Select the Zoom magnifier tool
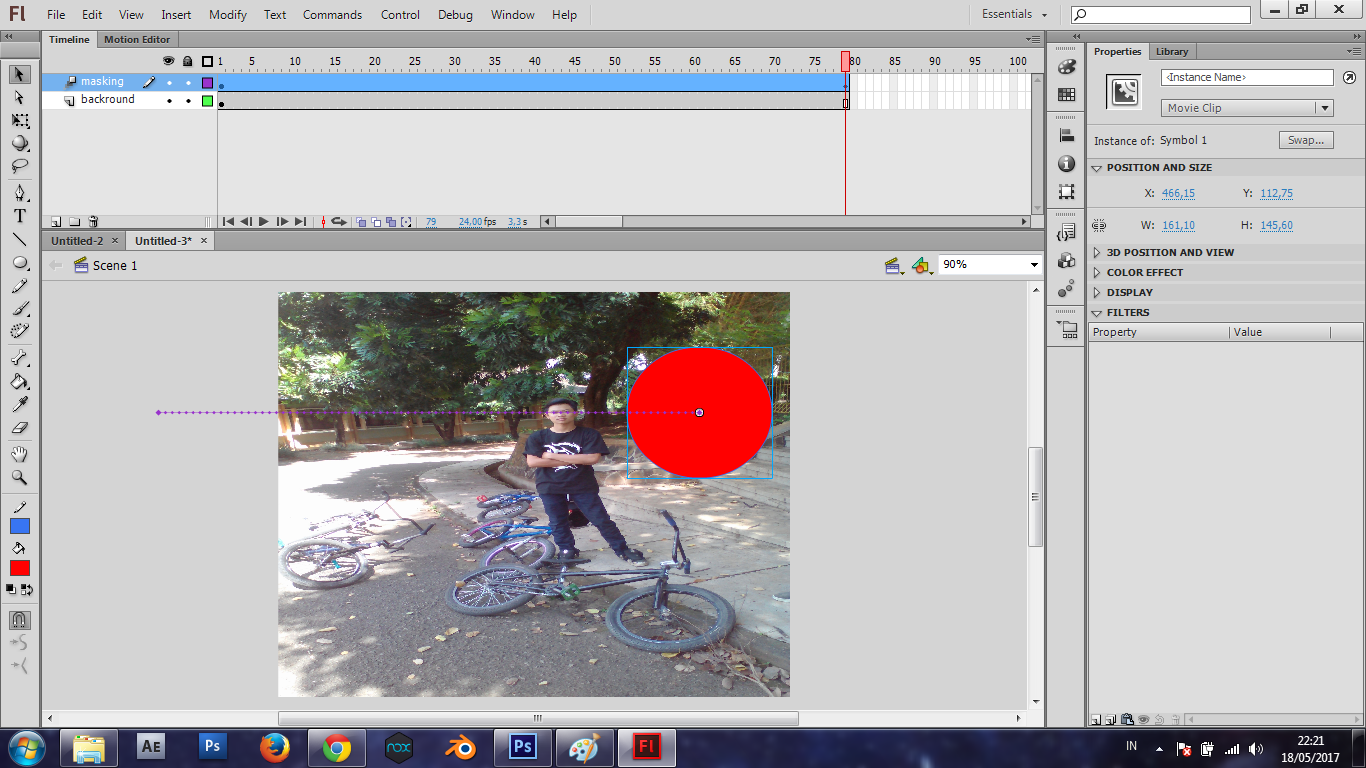Image resolution: width=1366 pixels, height=768 pixels. coord(20,477)
